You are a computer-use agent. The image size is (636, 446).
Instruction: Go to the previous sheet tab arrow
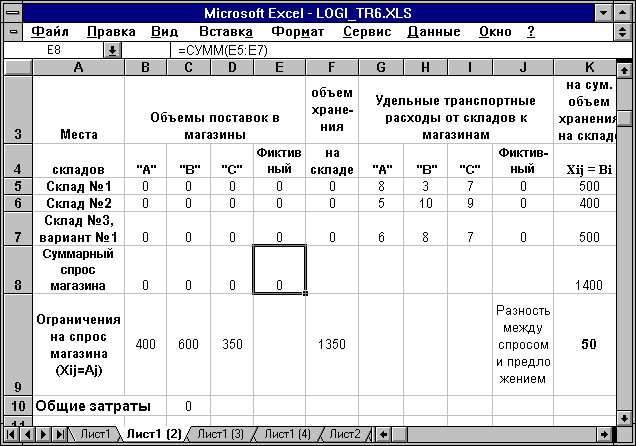[27, 435]
